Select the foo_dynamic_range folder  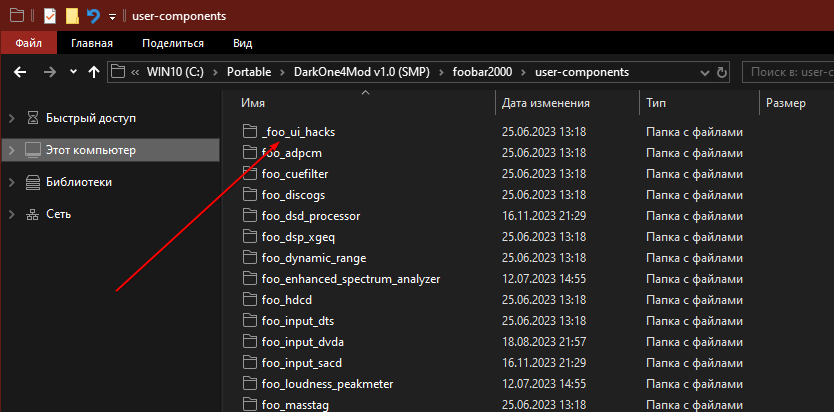tap(314, 258)
